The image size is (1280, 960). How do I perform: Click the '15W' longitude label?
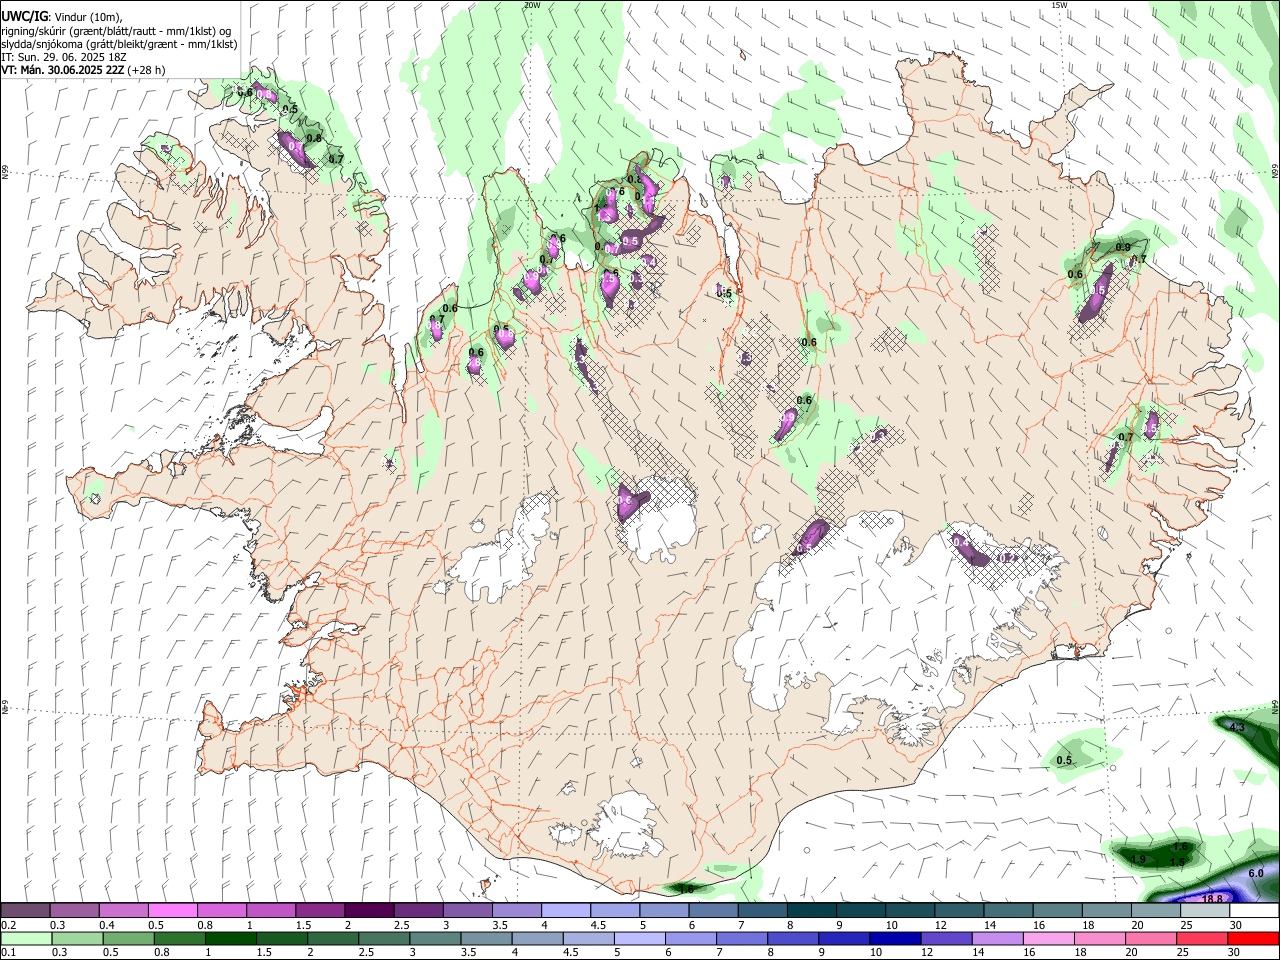(x=1060, y=5)
